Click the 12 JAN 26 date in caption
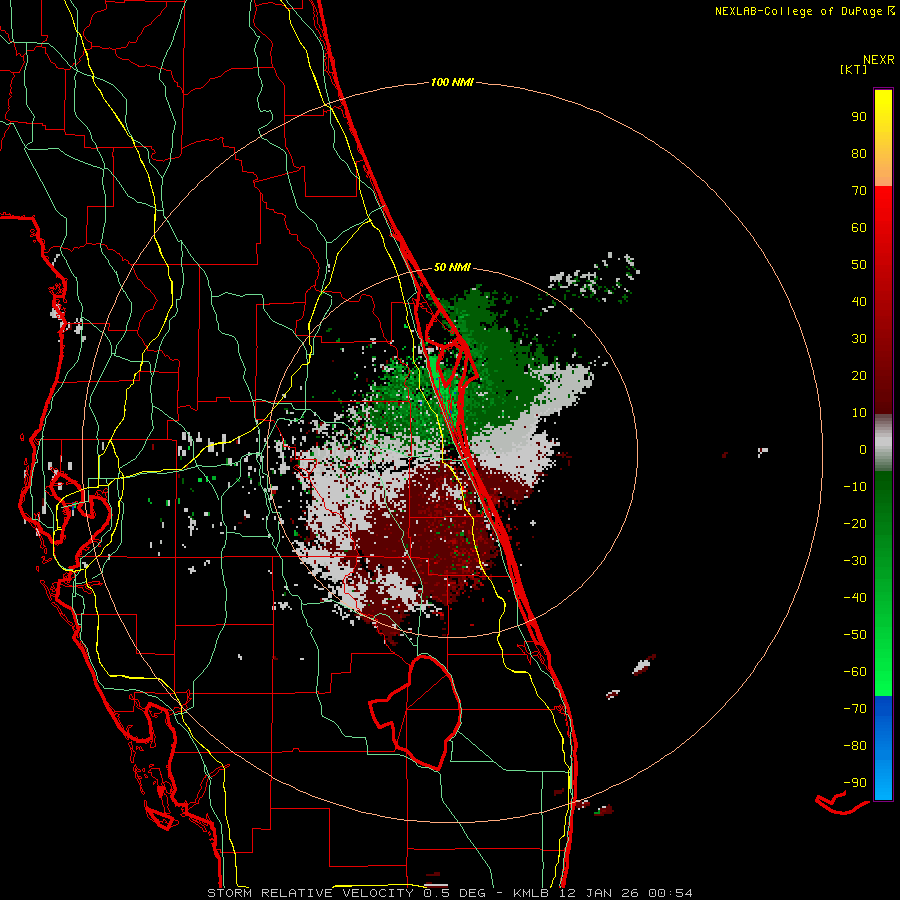900x900 pixels. 599,893
